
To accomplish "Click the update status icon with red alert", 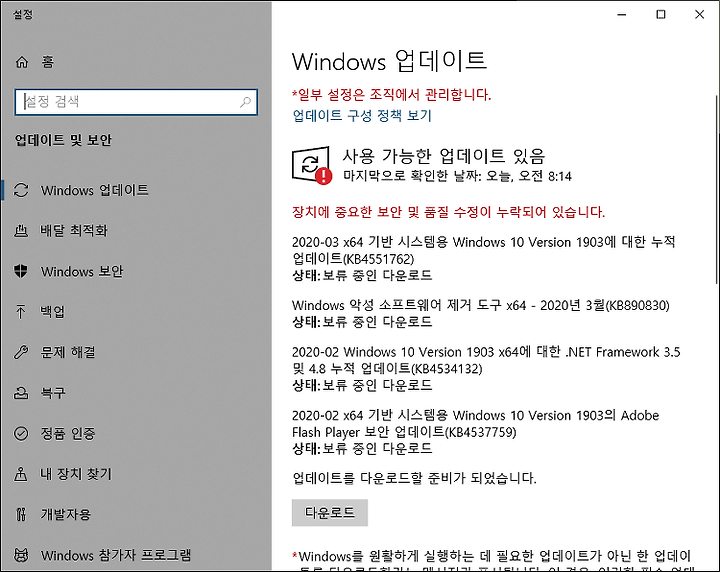I will pos(312,165).
